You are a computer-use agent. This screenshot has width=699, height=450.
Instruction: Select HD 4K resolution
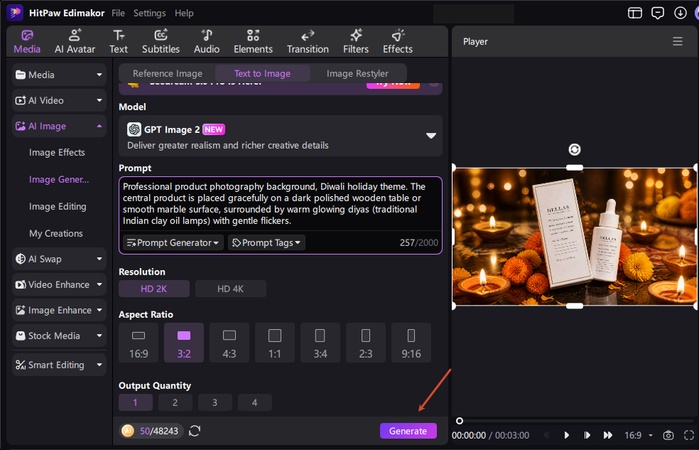point(230,289)
